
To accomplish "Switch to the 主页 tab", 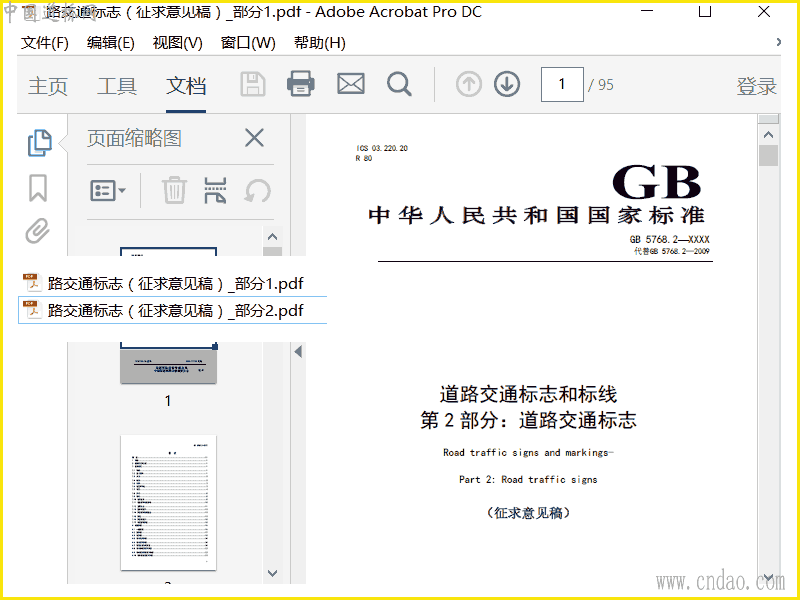I will click(x=48, y=86).
